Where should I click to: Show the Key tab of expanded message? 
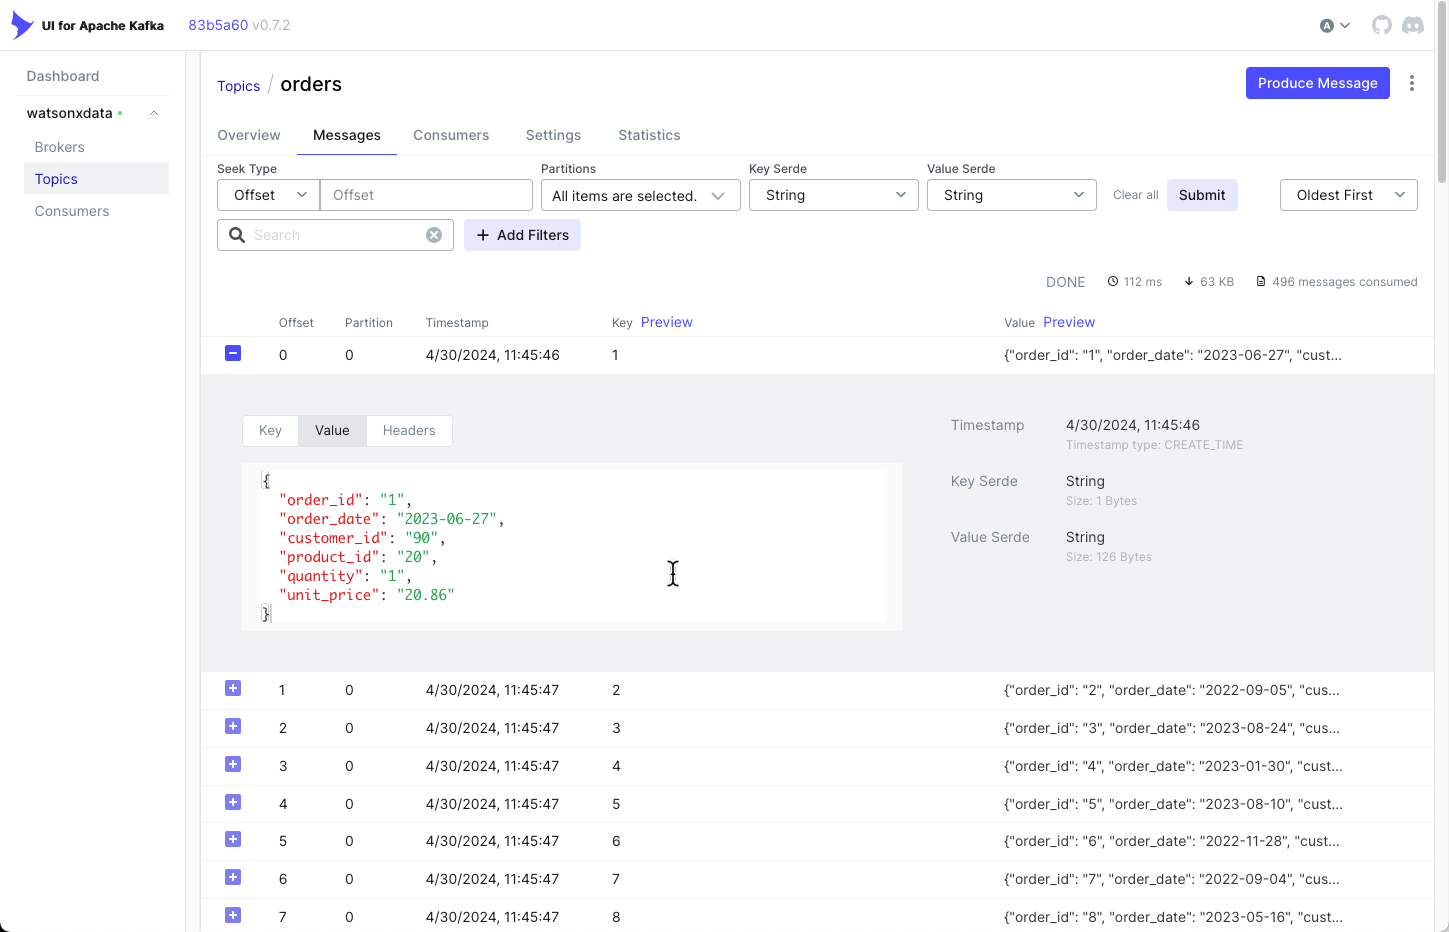(270, 430)
